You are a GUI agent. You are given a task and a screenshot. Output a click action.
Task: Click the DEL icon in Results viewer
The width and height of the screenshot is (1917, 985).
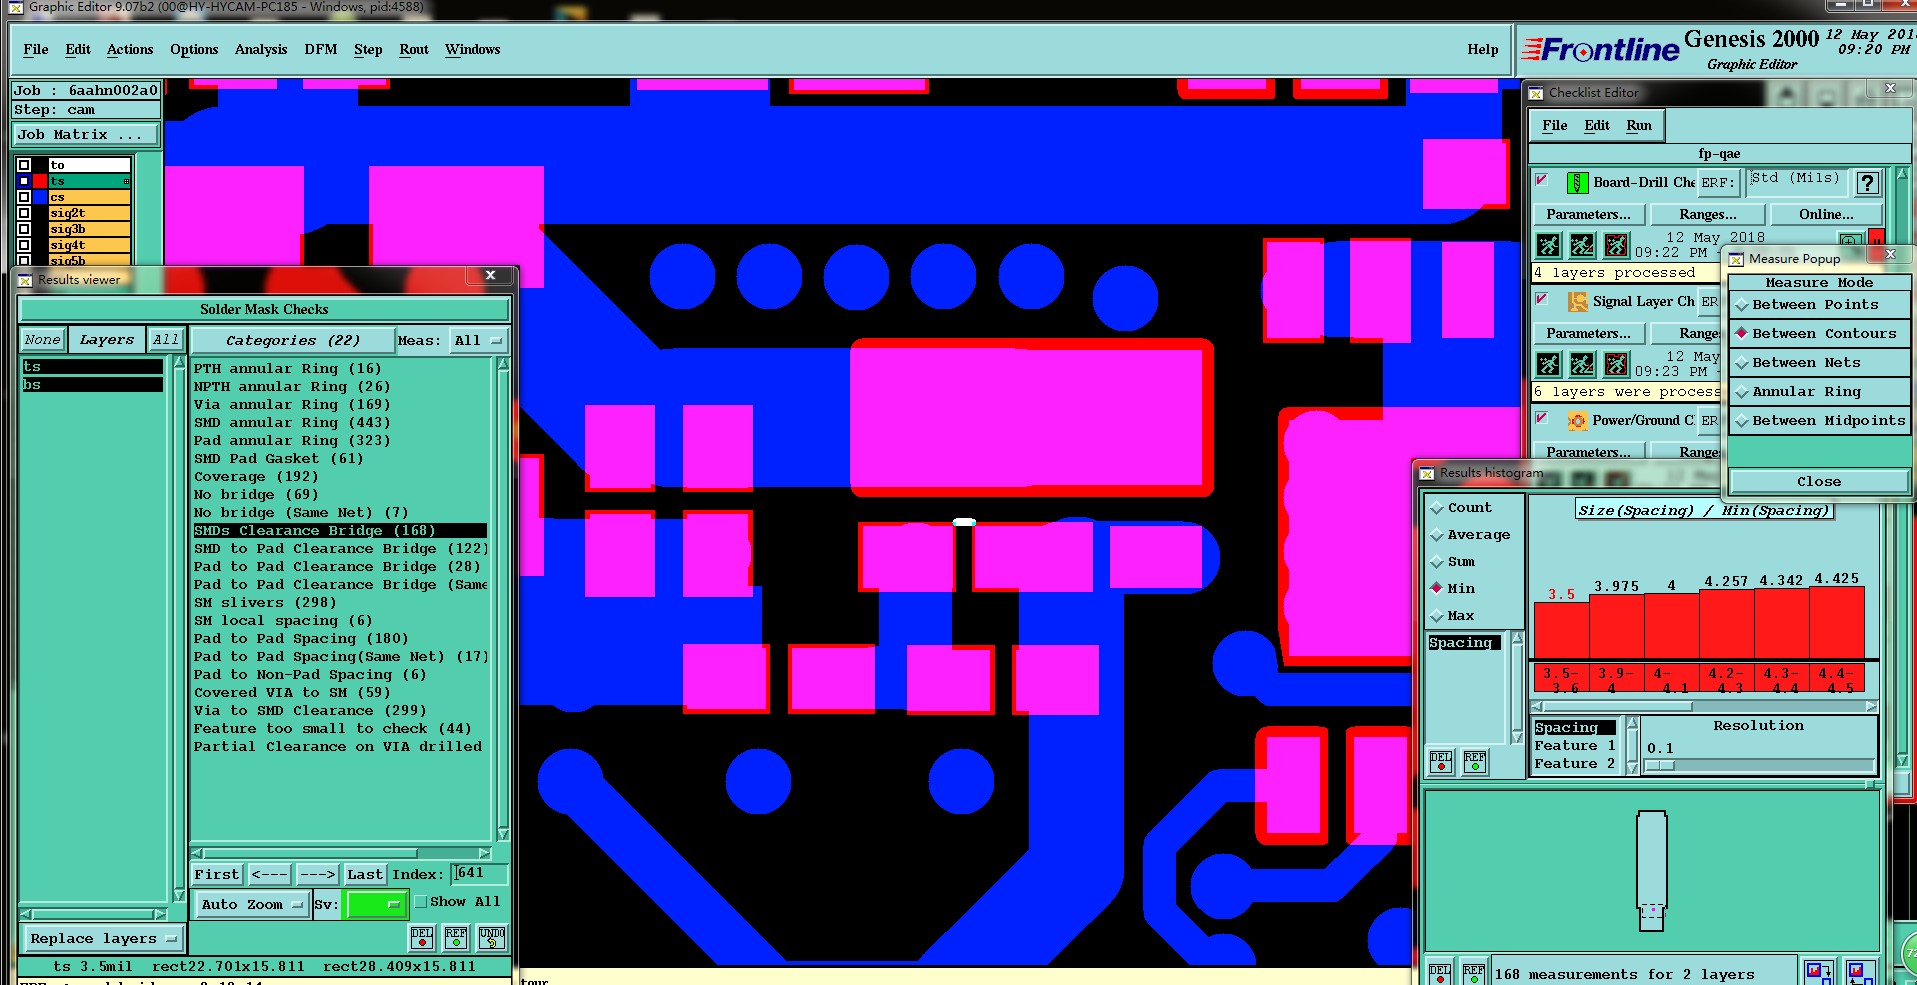(x=422, y=937)
